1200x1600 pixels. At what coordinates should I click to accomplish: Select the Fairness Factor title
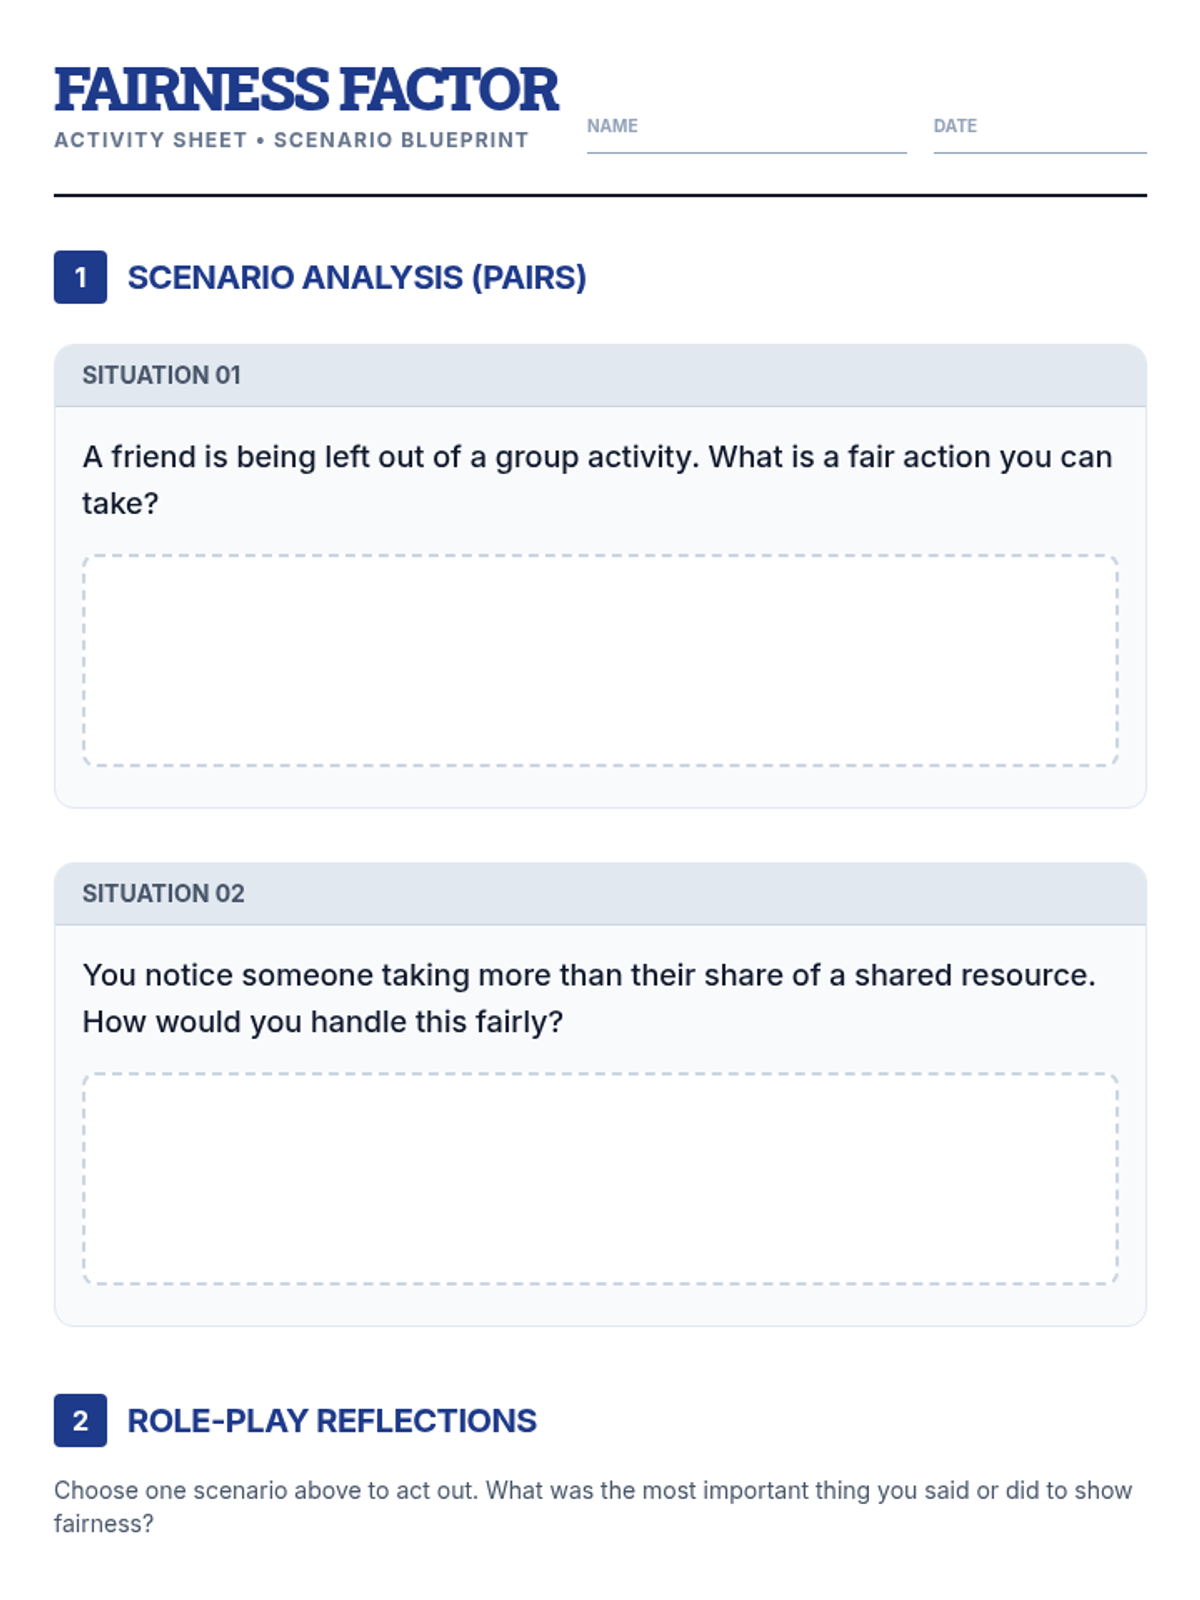click(x=306, y=90)
